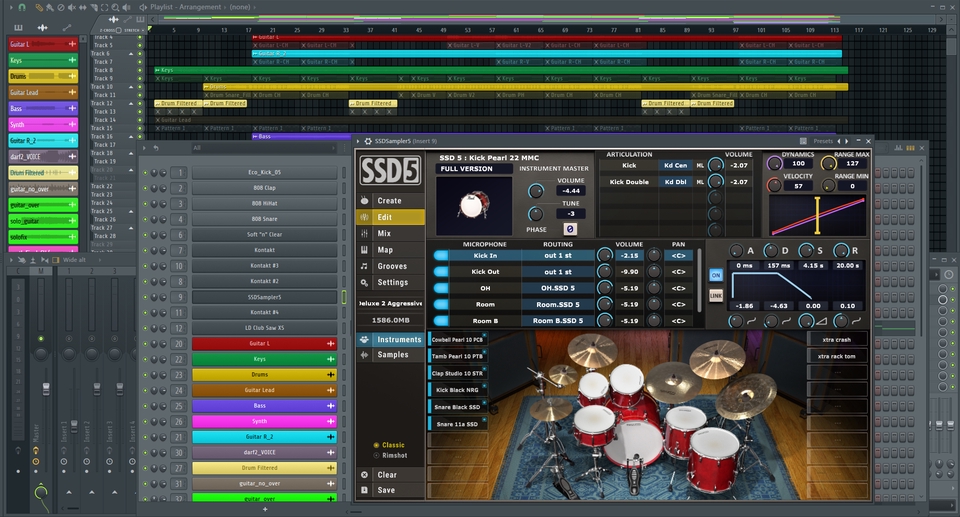The width and height of the screenshot is (960, 517).
Task: Show automation clips with the picker icon
Action: coord(66,28)
